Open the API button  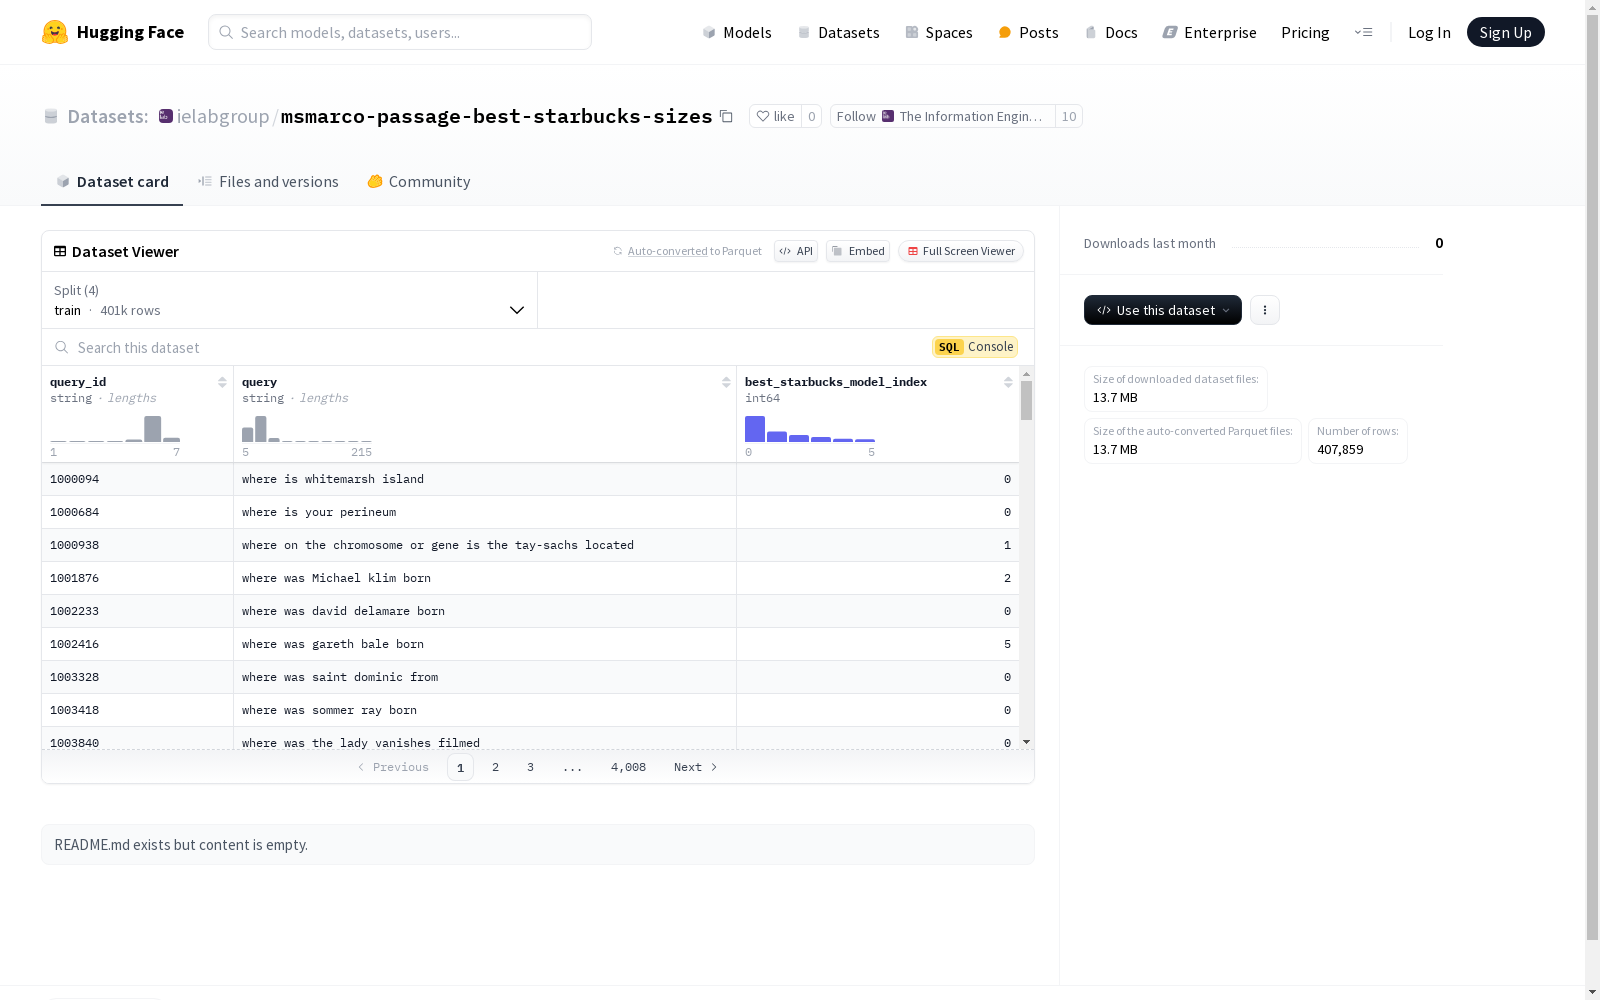tap(796, 251)
